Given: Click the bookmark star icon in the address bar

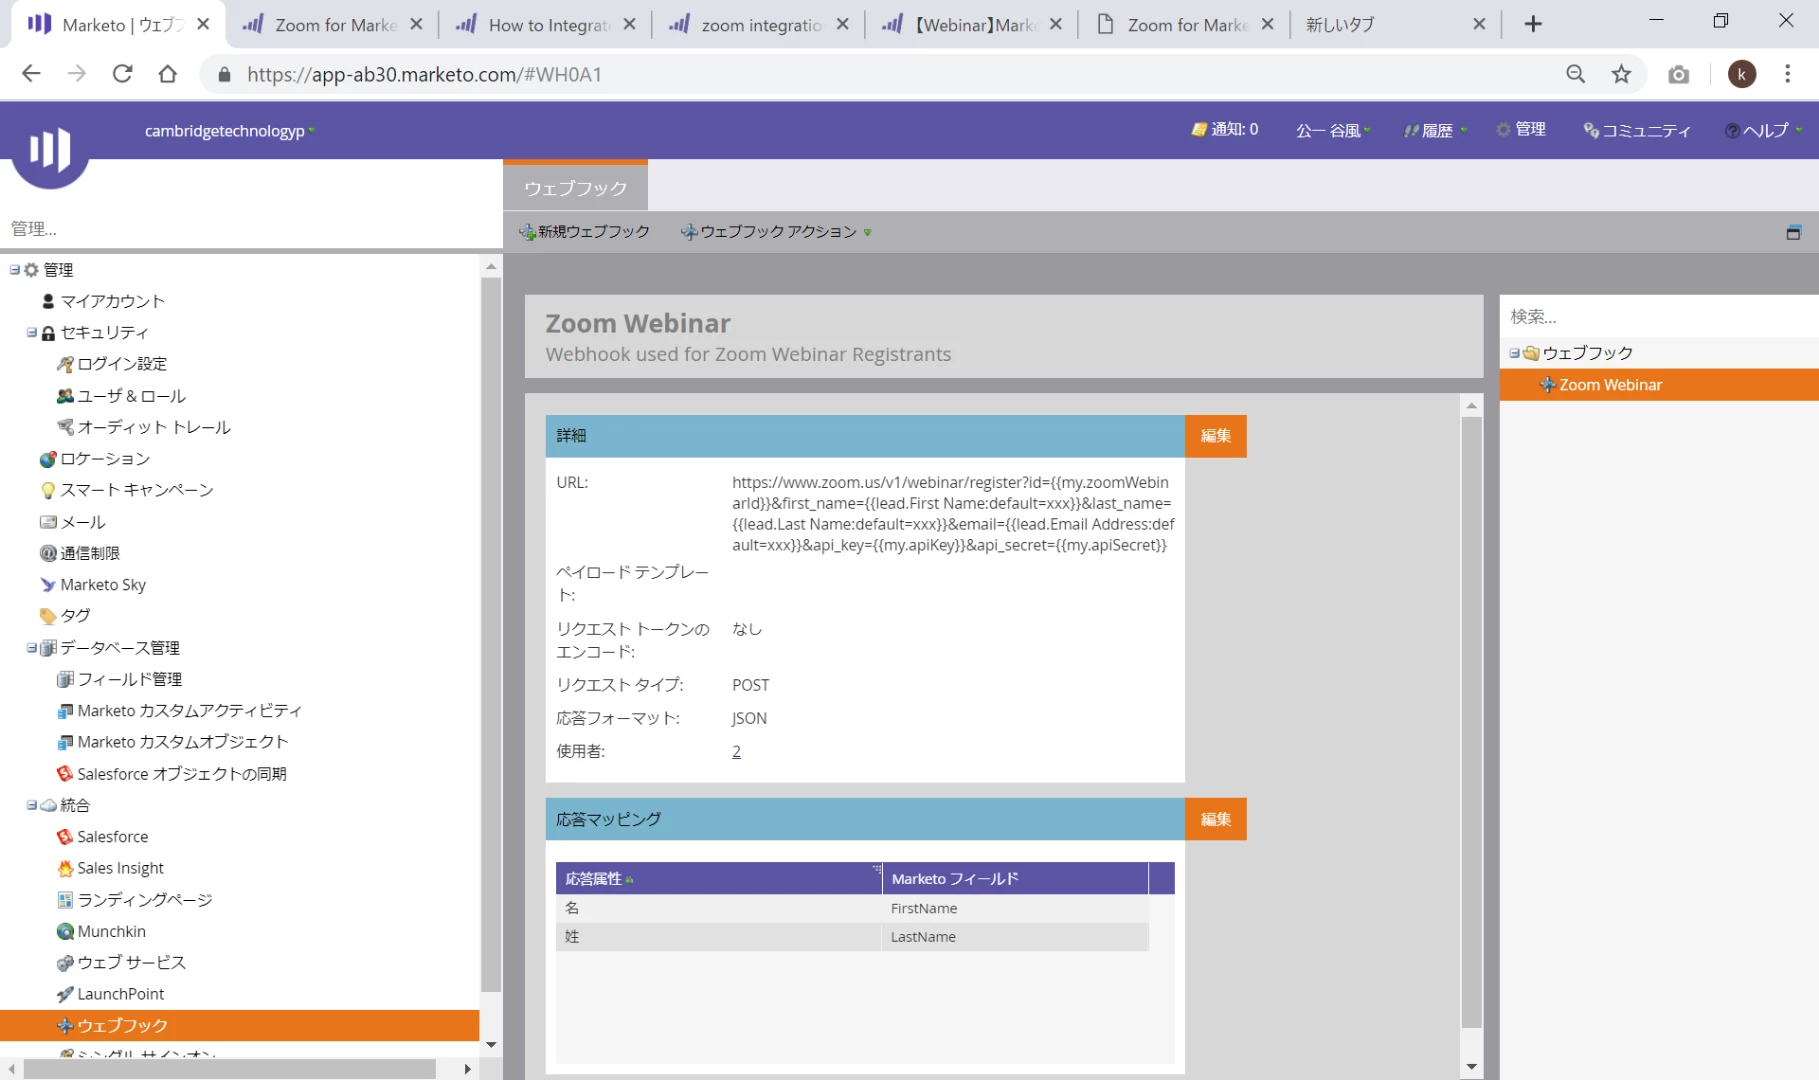Looking at the screenshot, I should 1621,74.
